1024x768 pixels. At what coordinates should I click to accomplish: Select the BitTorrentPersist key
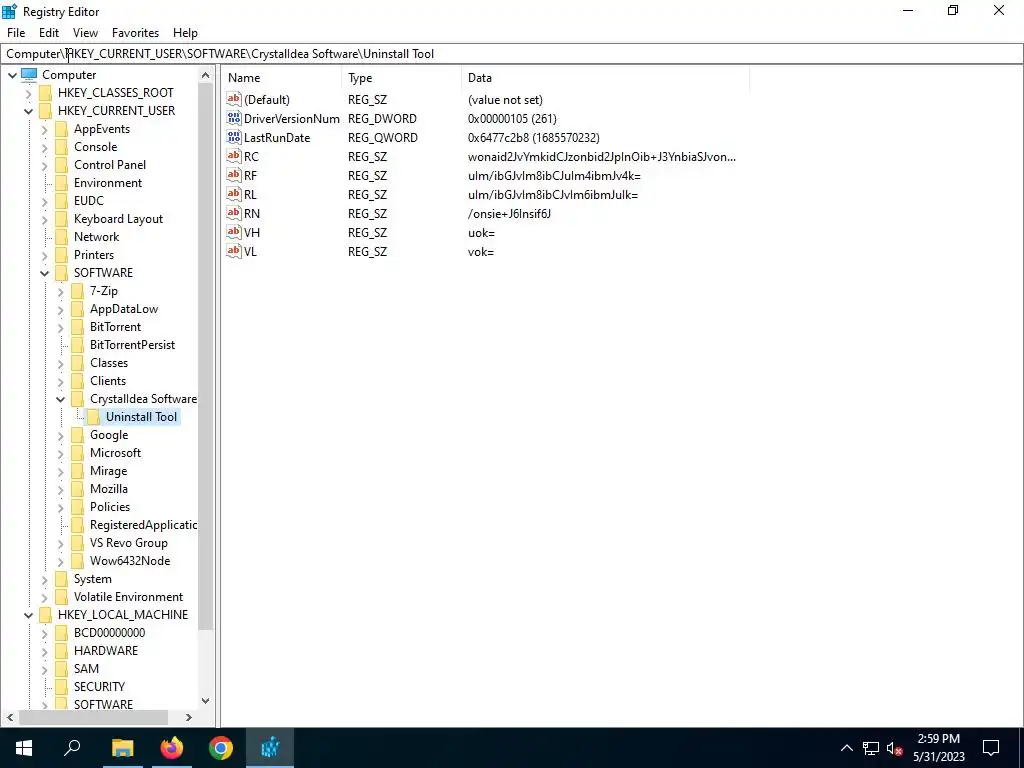click(132, 345)
